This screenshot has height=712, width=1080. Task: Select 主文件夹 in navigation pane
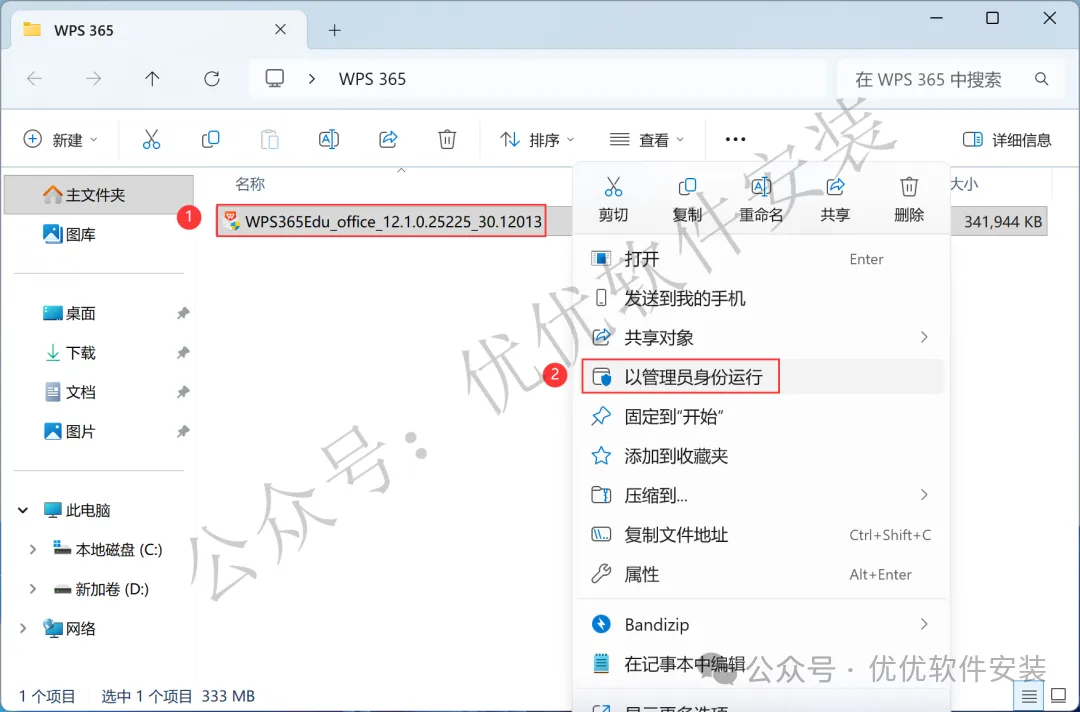point(98,195)
